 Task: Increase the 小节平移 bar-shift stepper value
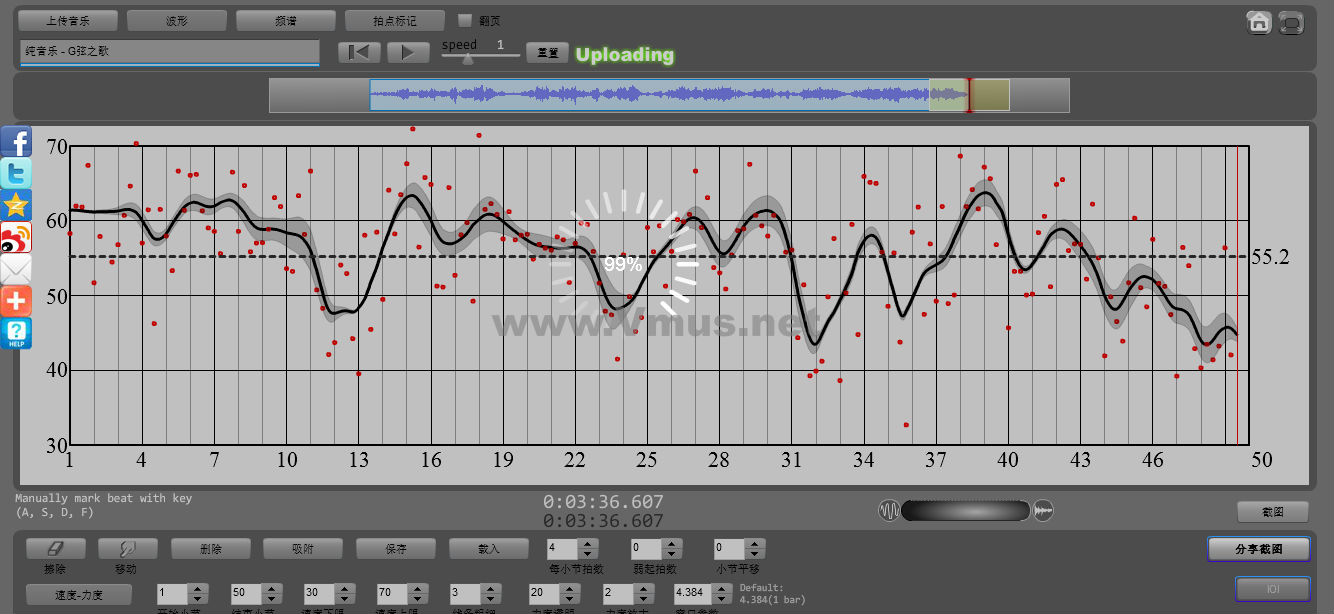[x=755, y=544]
